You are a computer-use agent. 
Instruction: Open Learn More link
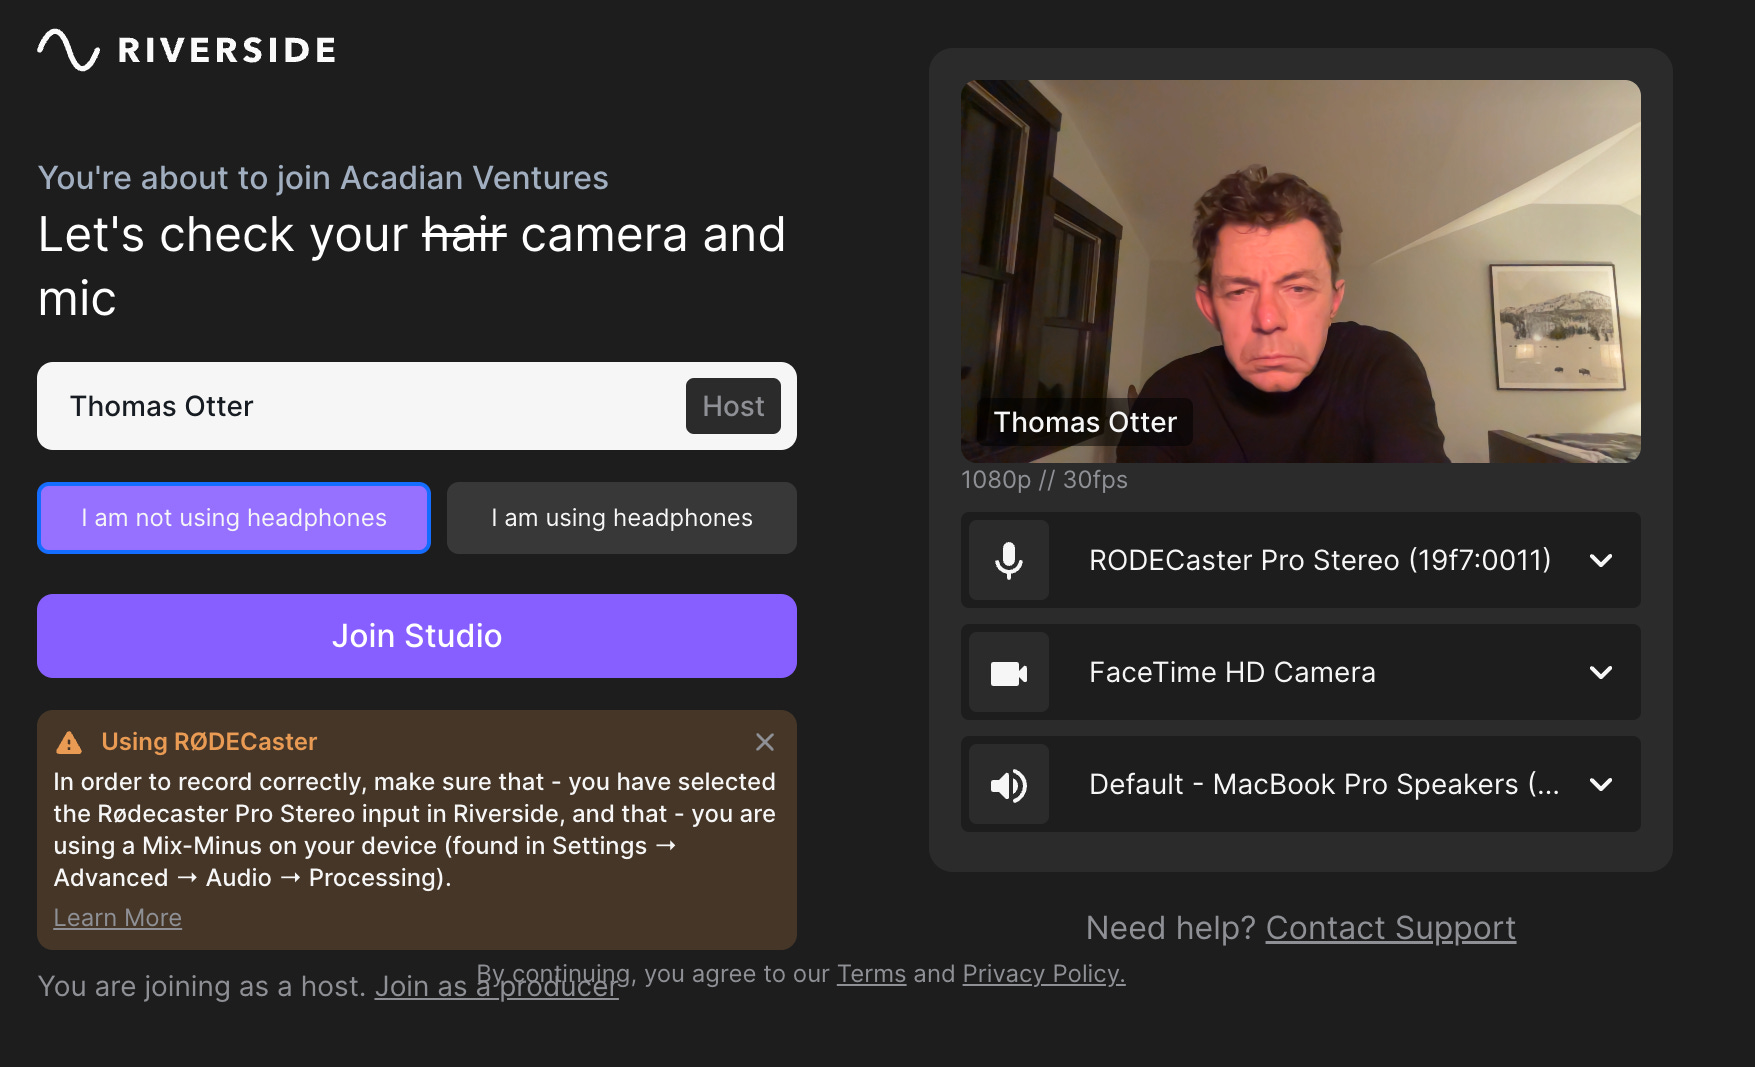117,918
